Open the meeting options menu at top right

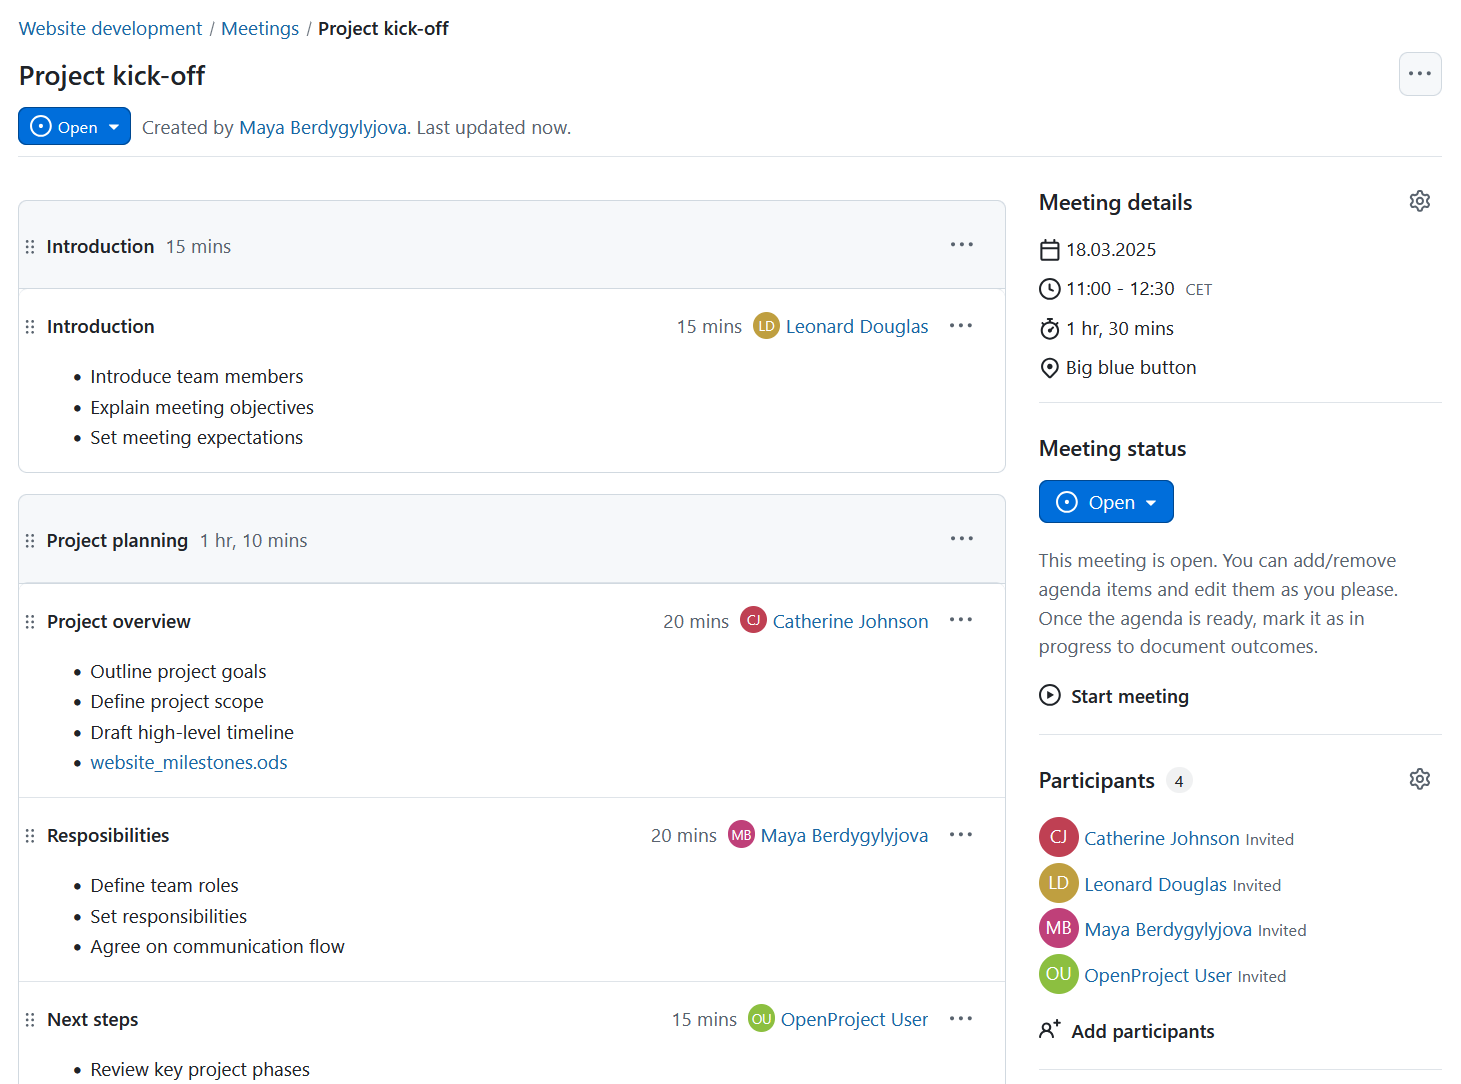[1420, 74]
